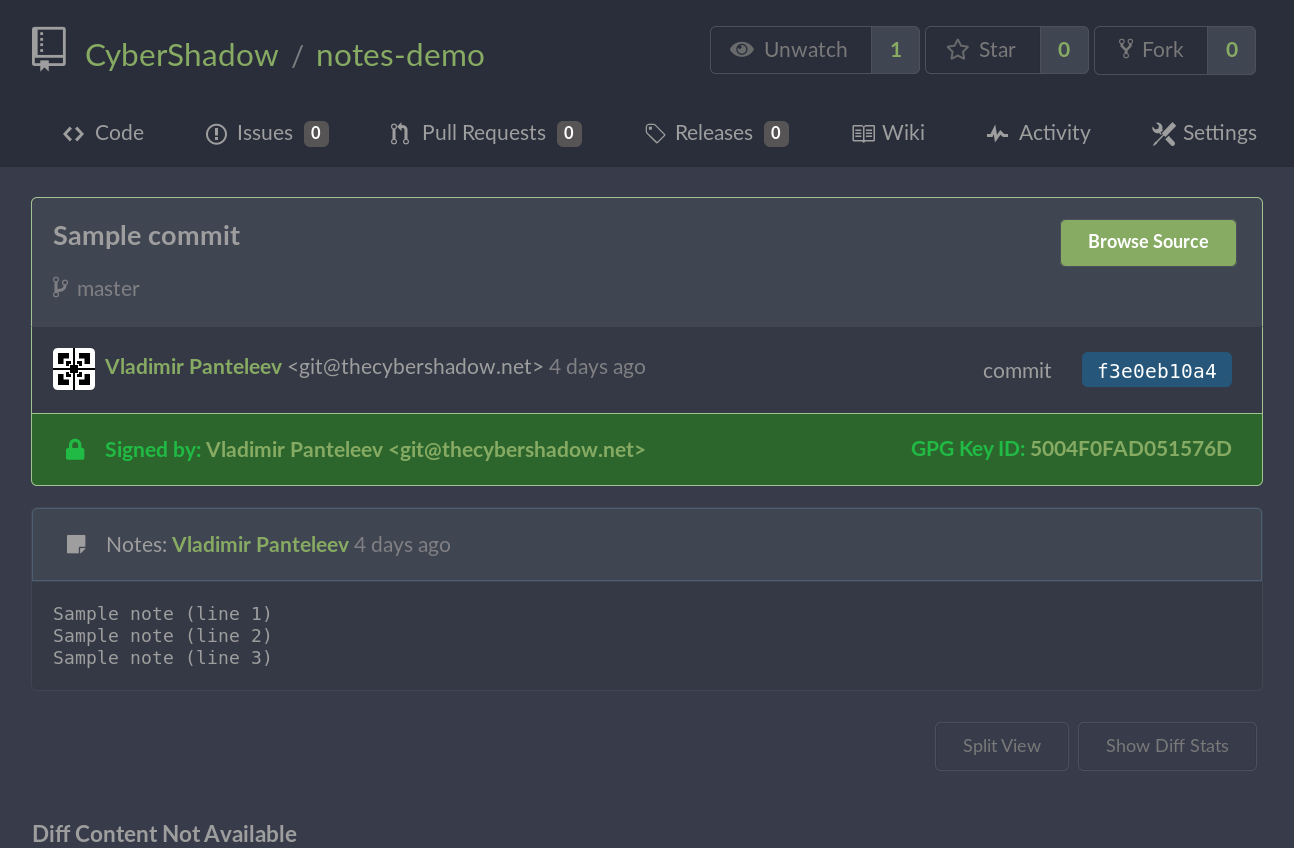This screenshot has width=1294, height=848.
Task: Select the master branch label
Action: click(x=108, y=289)
